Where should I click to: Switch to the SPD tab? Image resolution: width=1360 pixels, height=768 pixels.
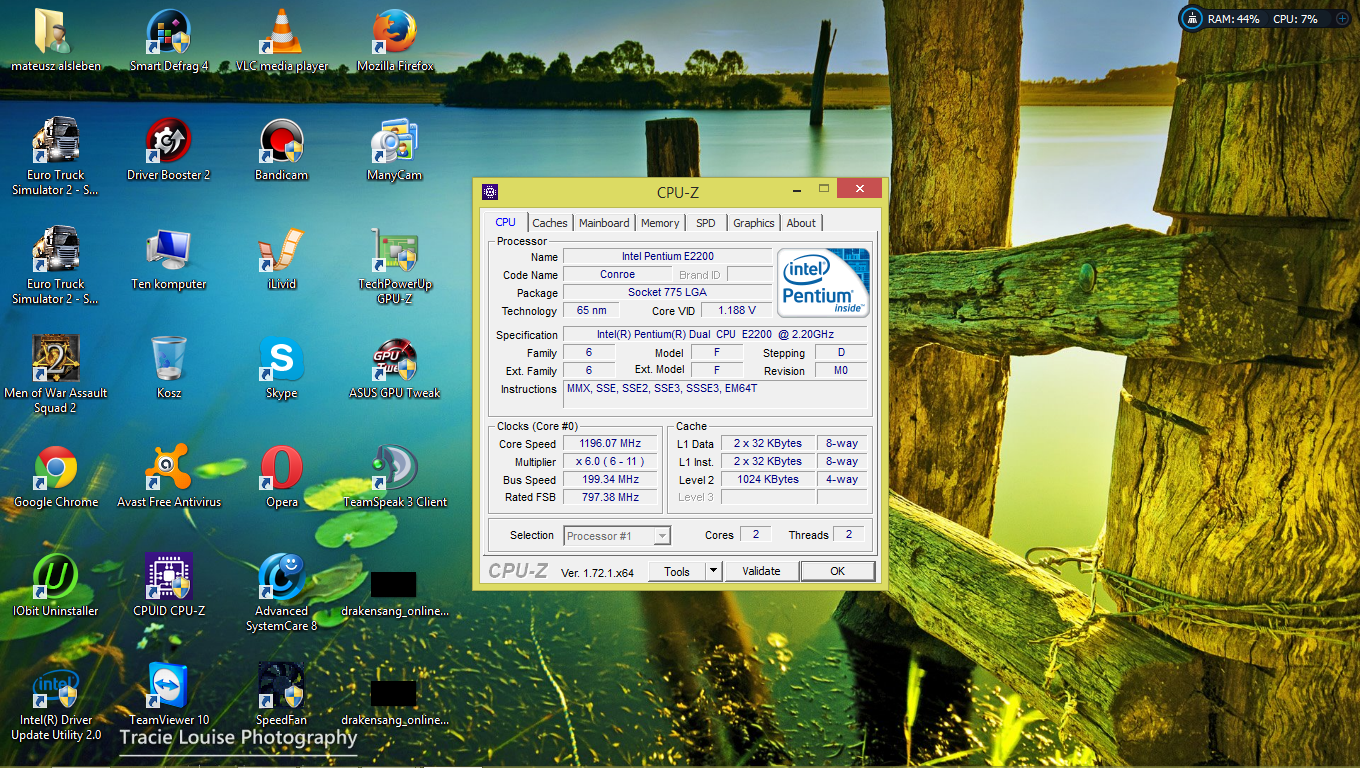point(706,223)
